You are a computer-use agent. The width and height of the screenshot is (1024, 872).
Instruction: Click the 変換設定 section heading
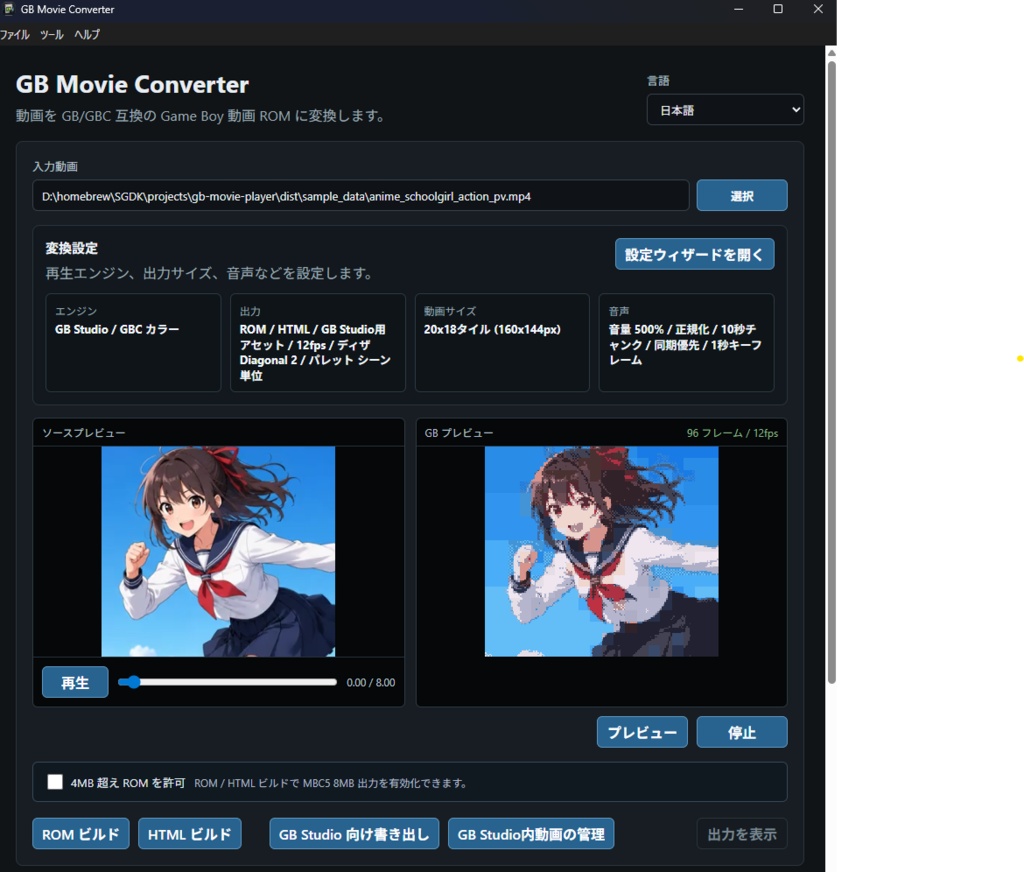(x=72, y=248)
